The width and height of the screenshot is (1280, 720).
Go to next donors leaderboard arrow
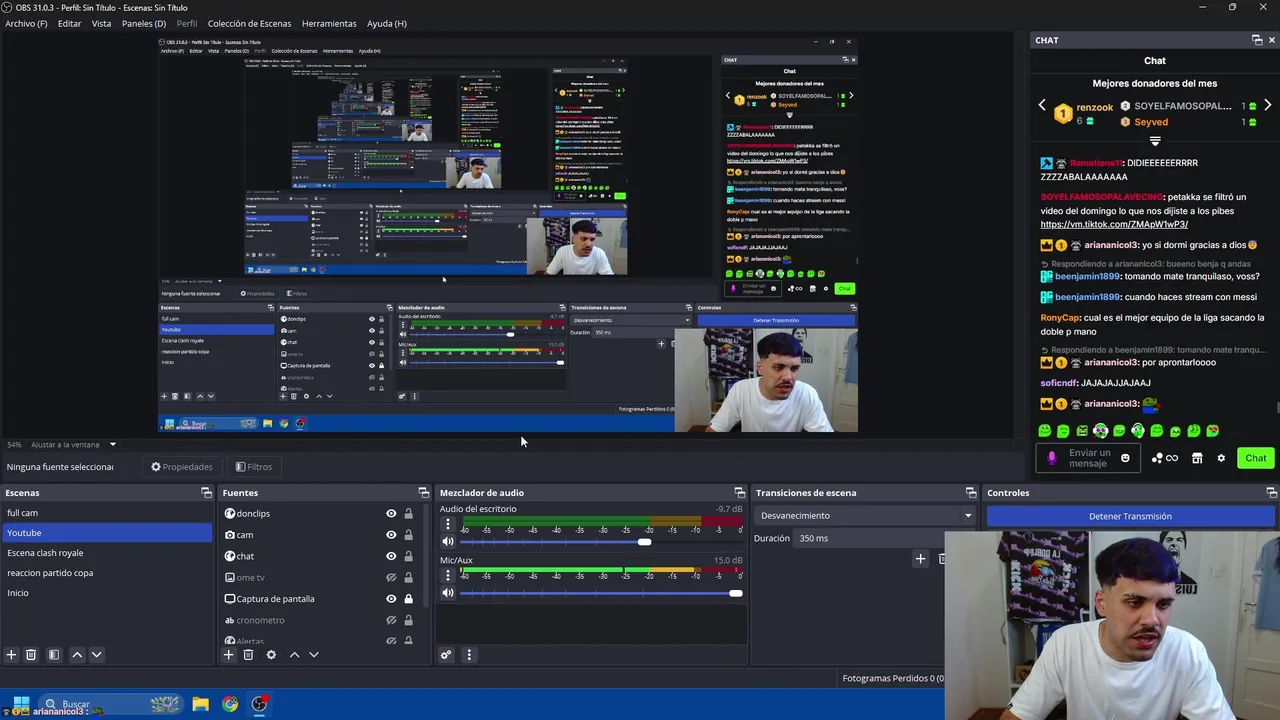click(x=1267, y=105)
